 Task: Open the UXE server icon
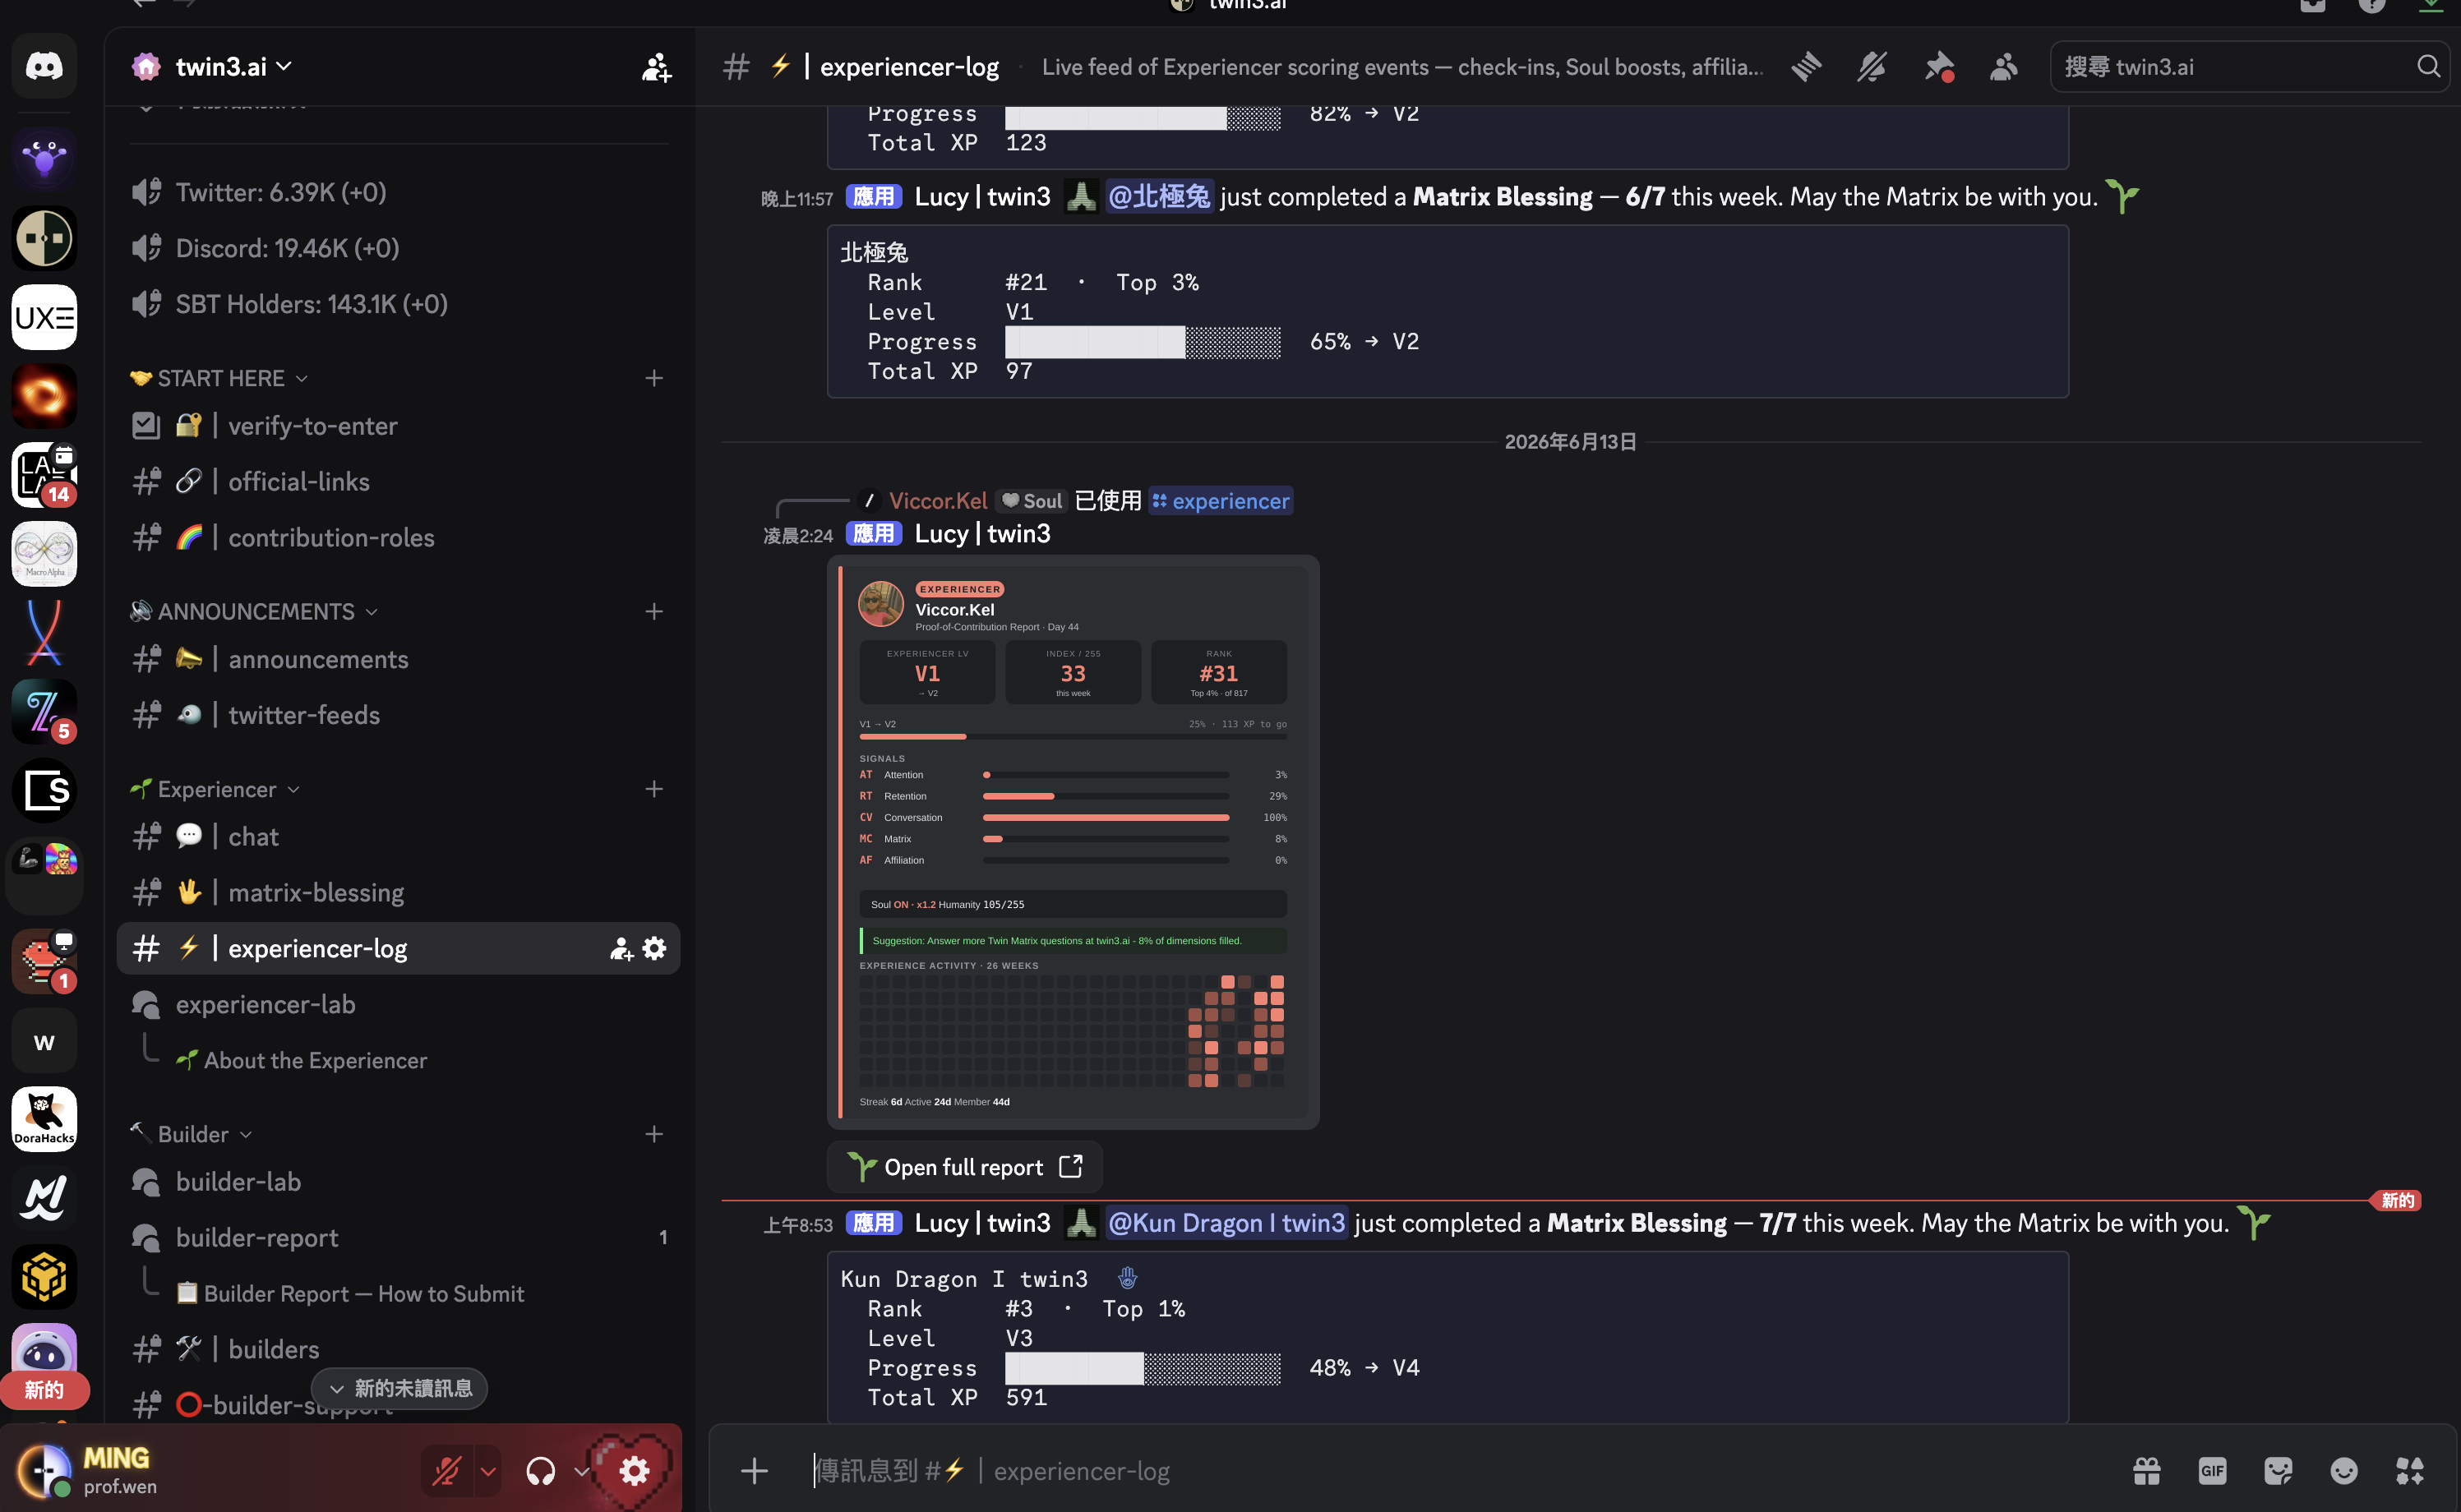44,317
